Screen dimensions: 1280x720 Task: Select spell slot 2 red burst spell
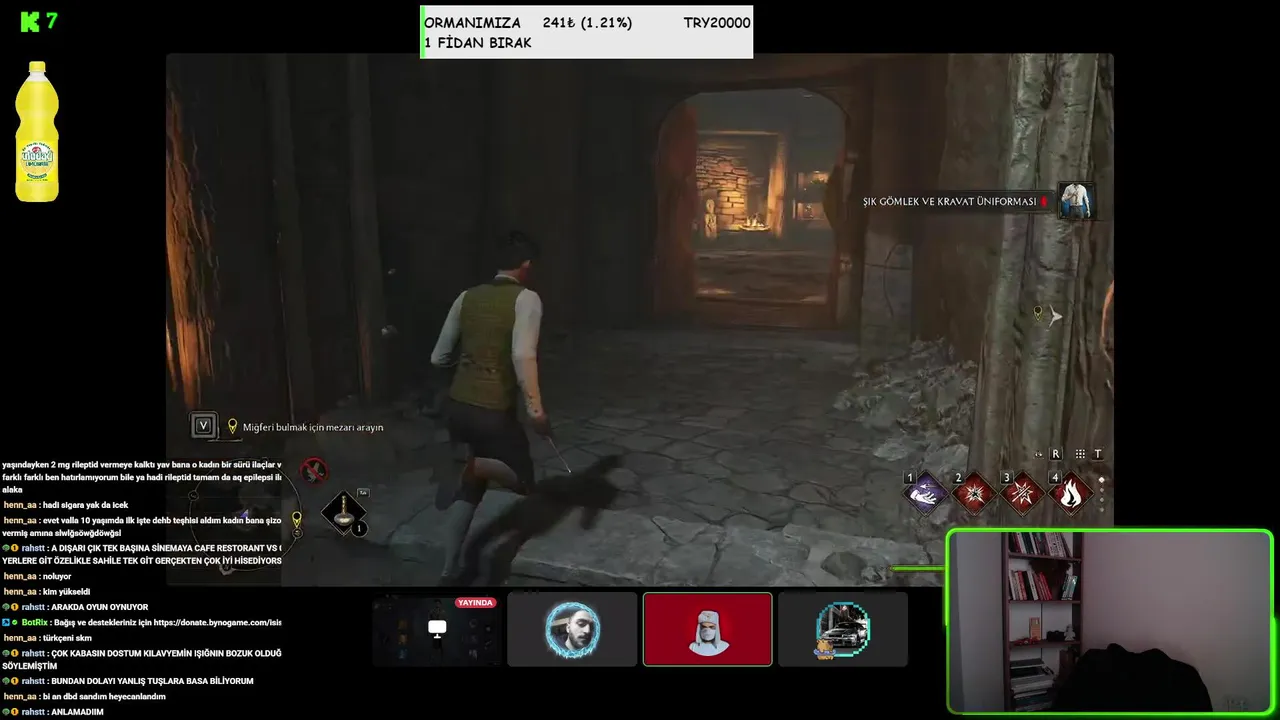tap(974, 493)
